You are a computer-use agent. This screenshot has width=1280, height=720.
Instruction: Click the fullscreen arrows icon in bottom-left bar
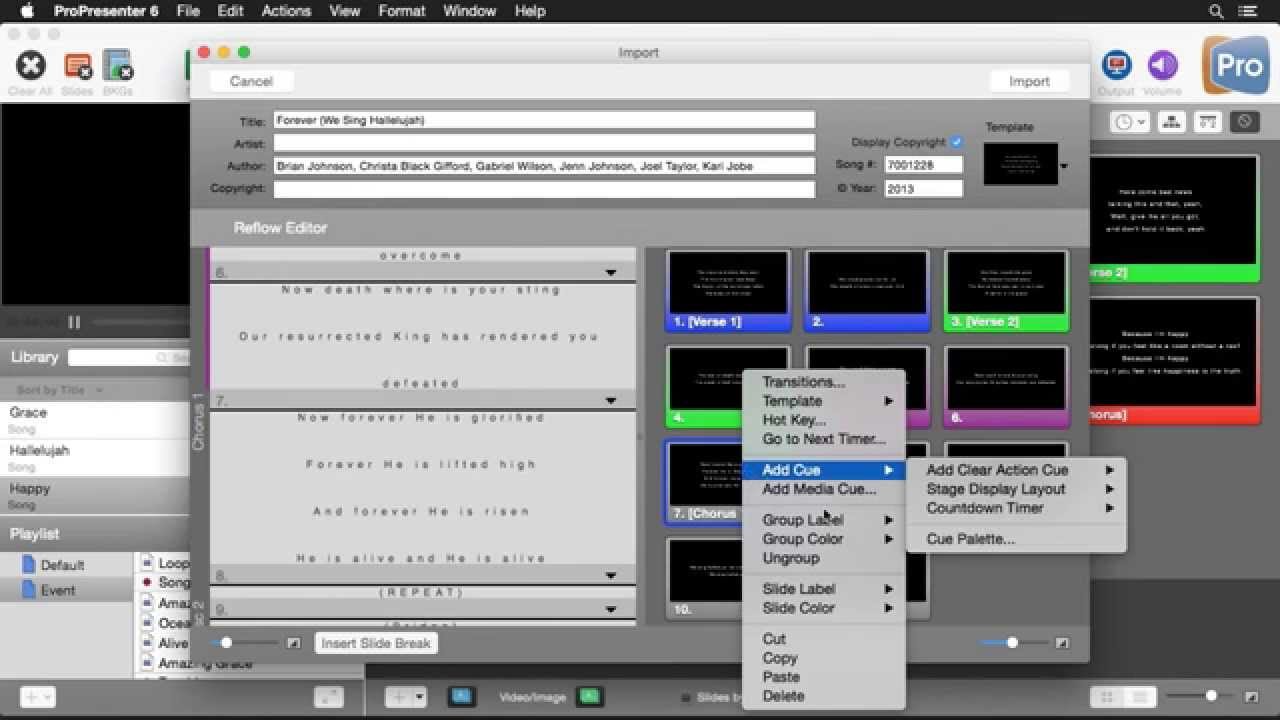coord(328,697)
